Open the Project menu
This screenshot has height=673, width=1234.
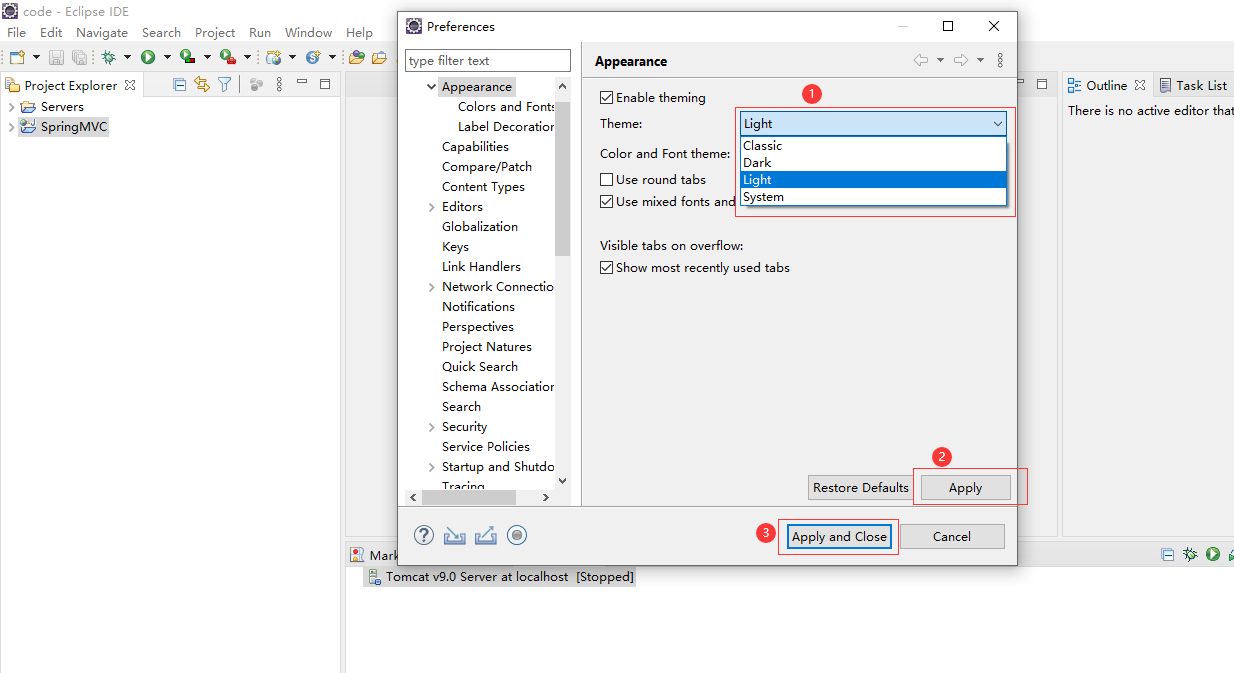point(215,33)
